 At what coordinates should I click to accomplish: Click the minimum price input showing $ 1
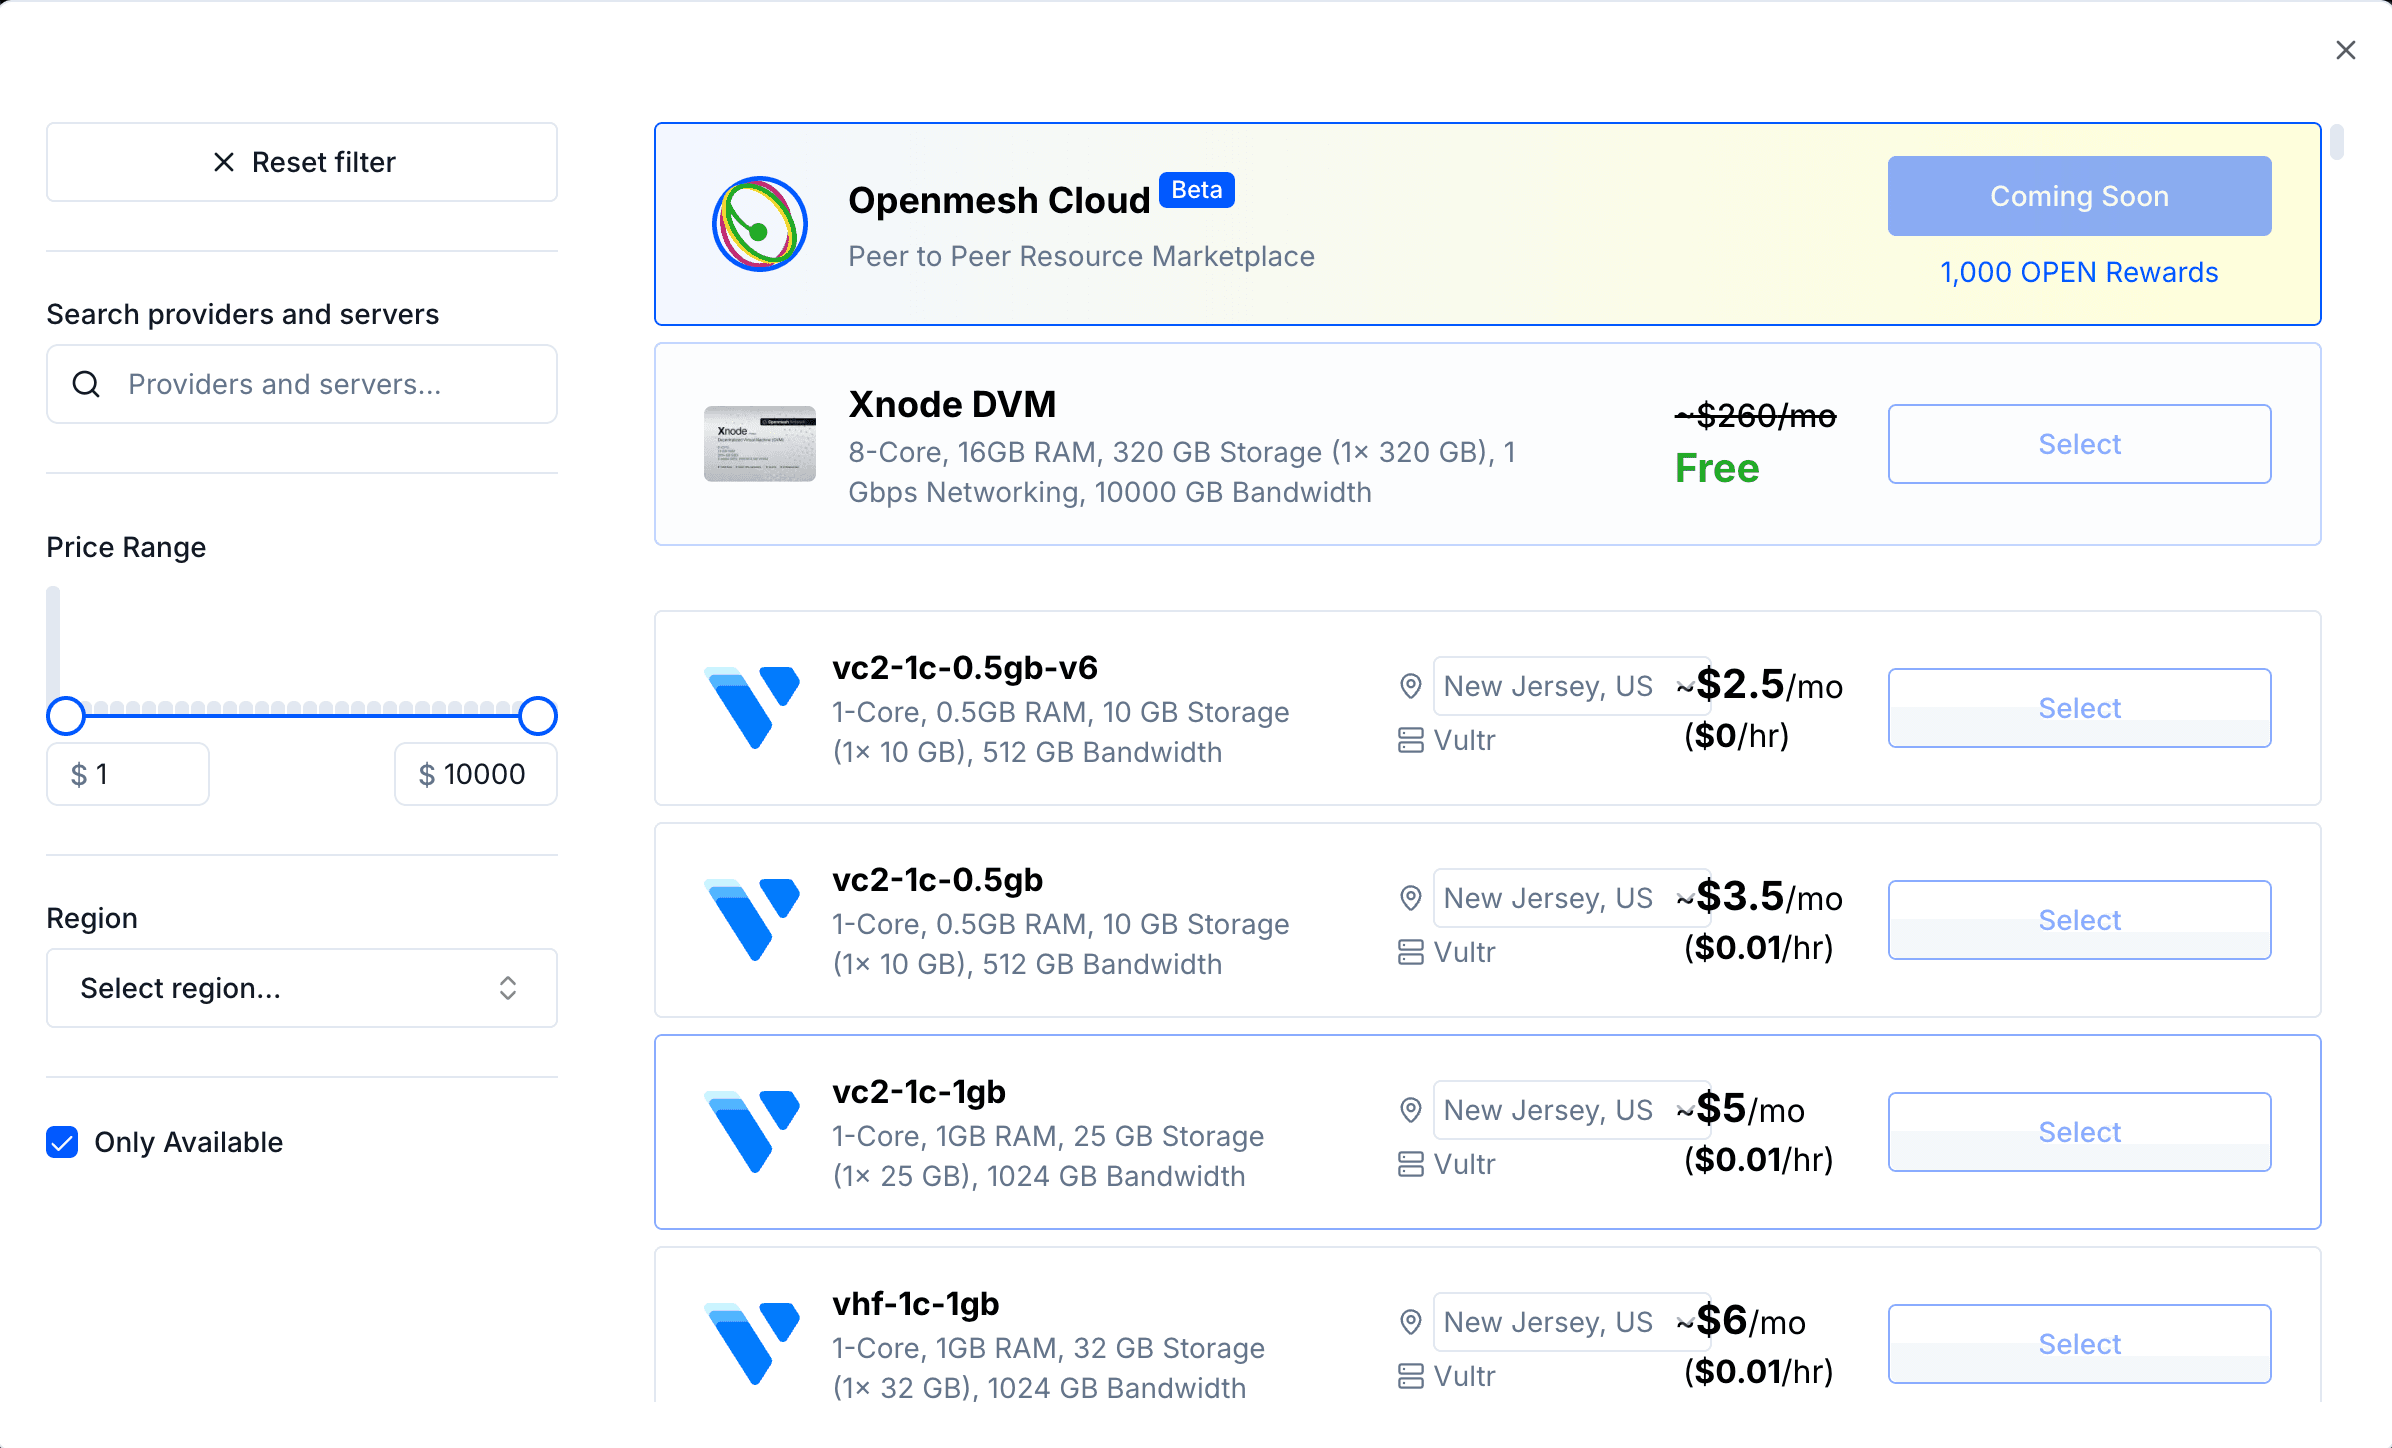click(x=128, y=774)
